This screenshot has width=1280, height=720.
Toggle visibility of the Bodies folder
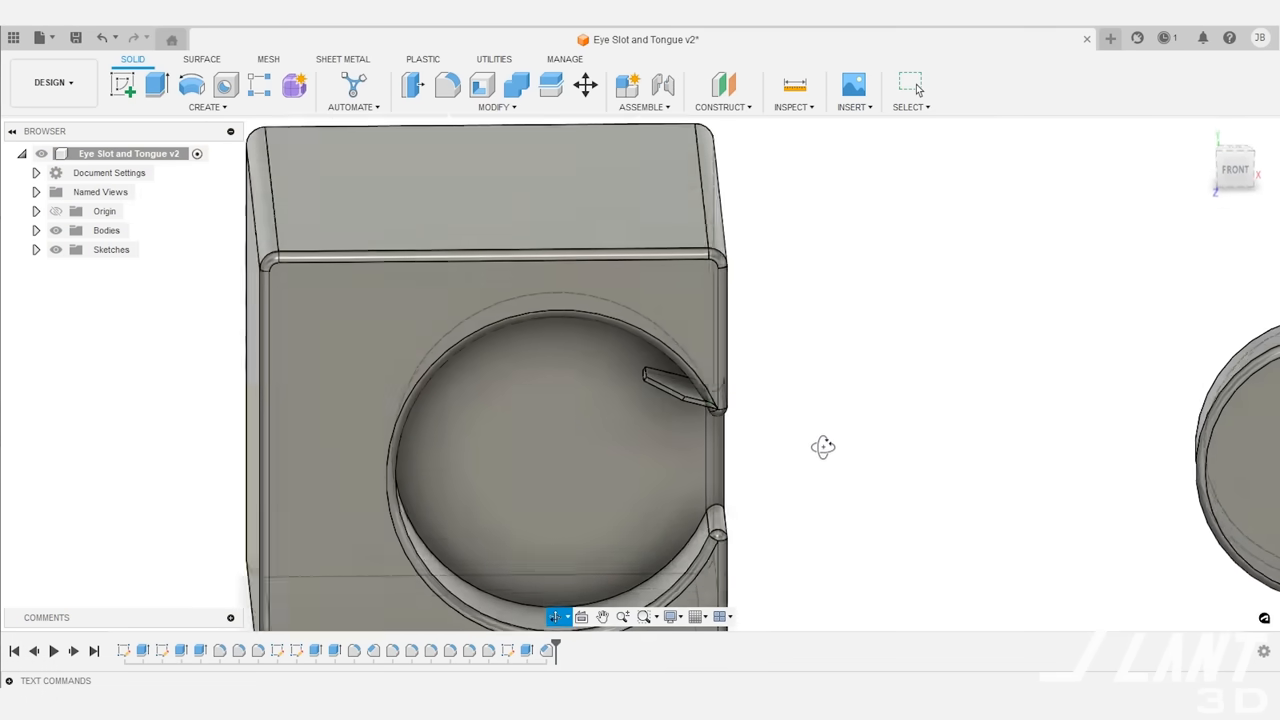click(x=56, y=230)
